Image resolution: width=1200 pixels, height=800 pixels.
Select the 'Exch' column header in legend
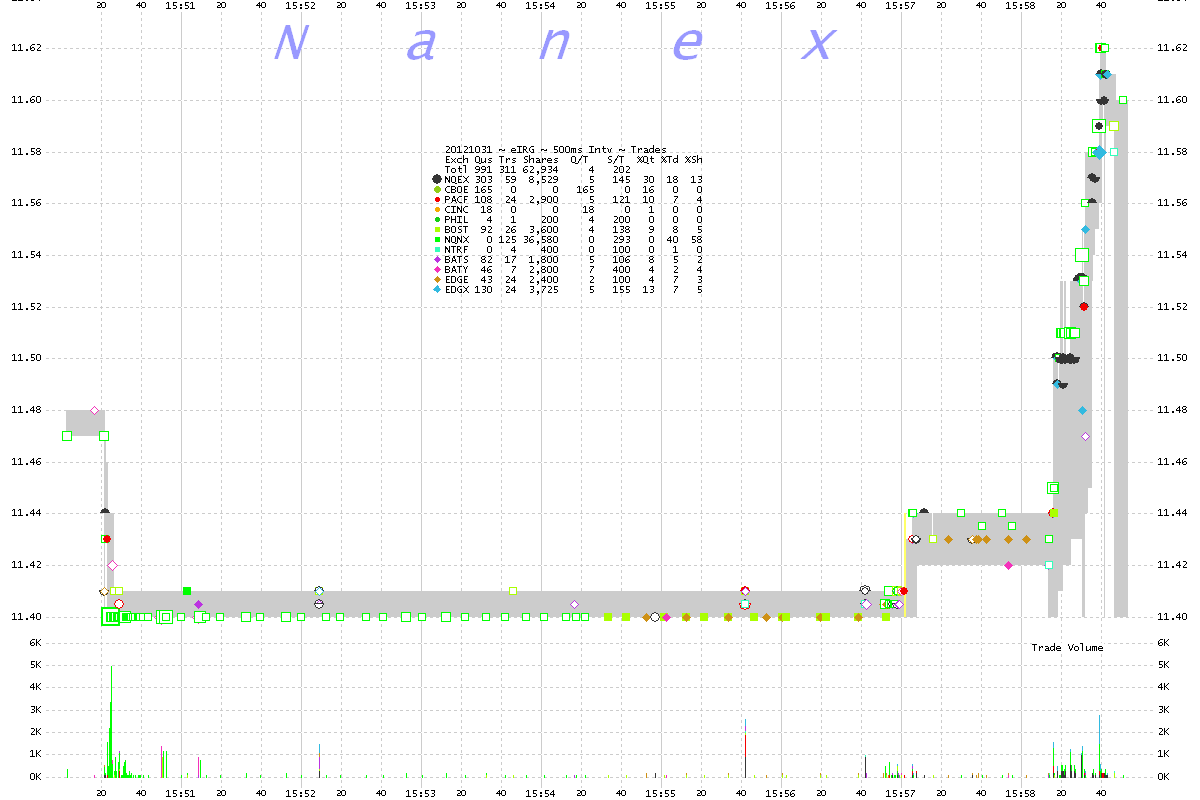[x=457, y=159]
